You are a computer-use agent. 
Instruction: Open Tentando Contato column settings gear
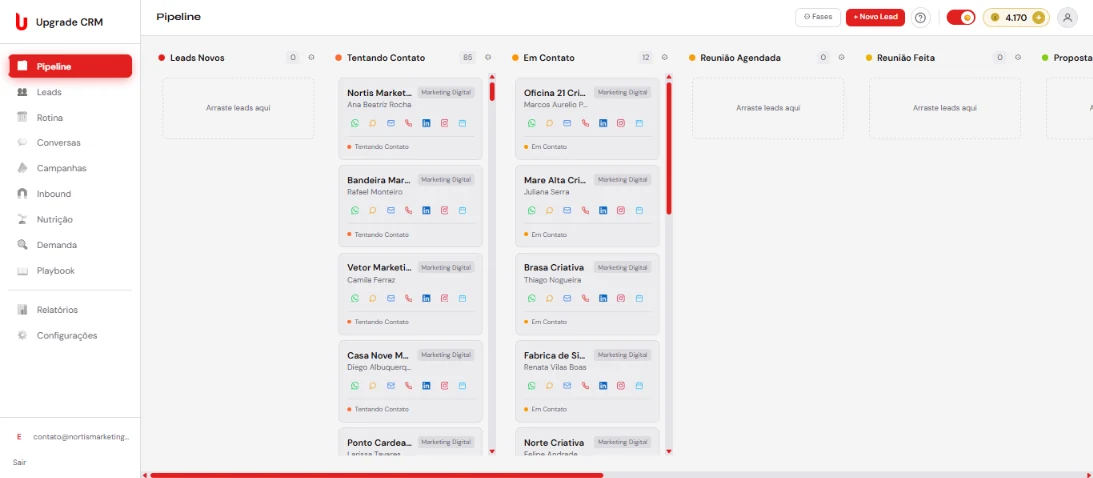pyautogui.click(x=488, y=58)
